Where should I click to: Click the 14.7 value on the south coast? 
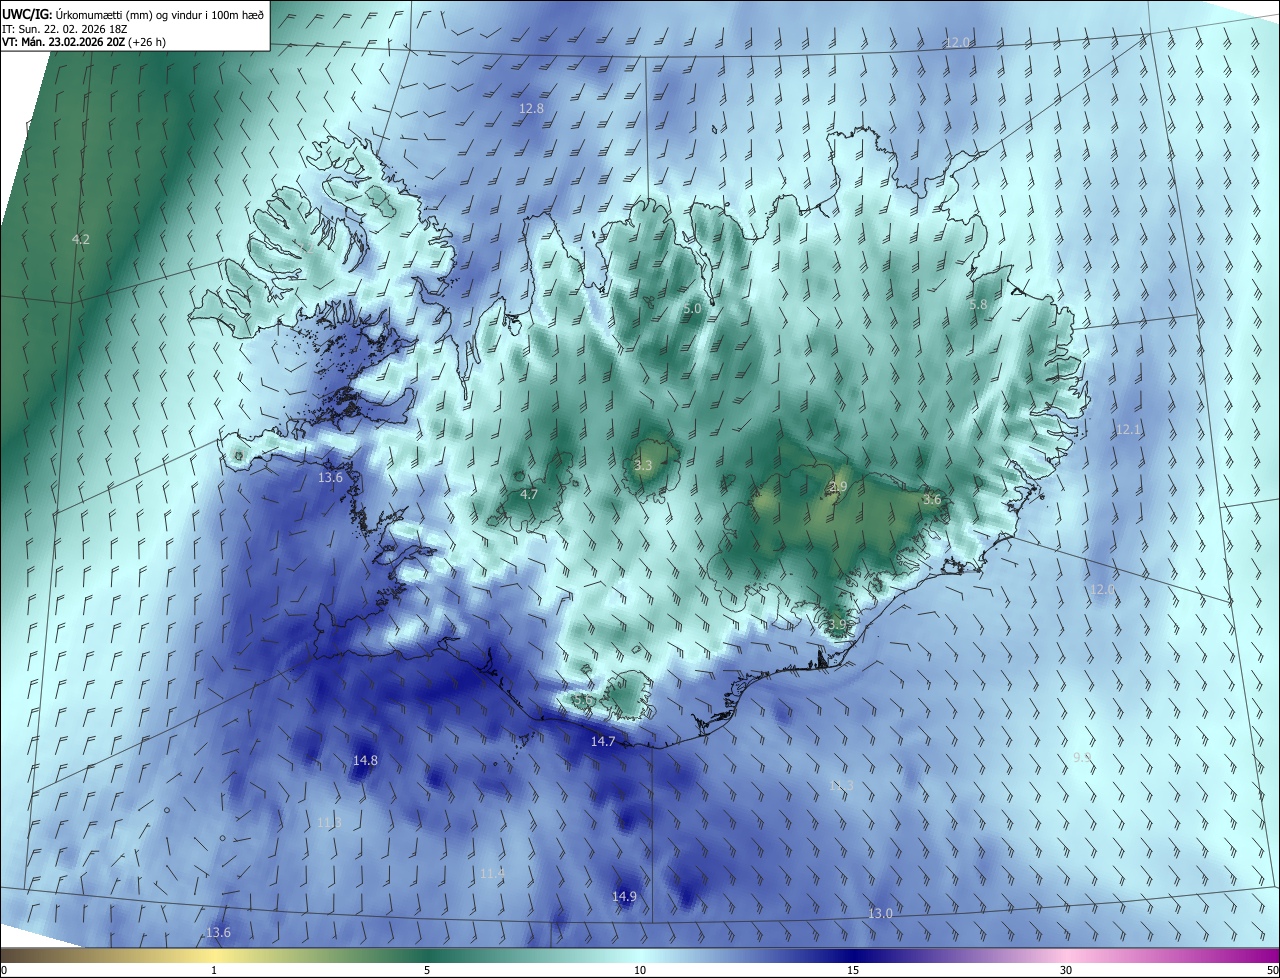(x=603, y=741)
